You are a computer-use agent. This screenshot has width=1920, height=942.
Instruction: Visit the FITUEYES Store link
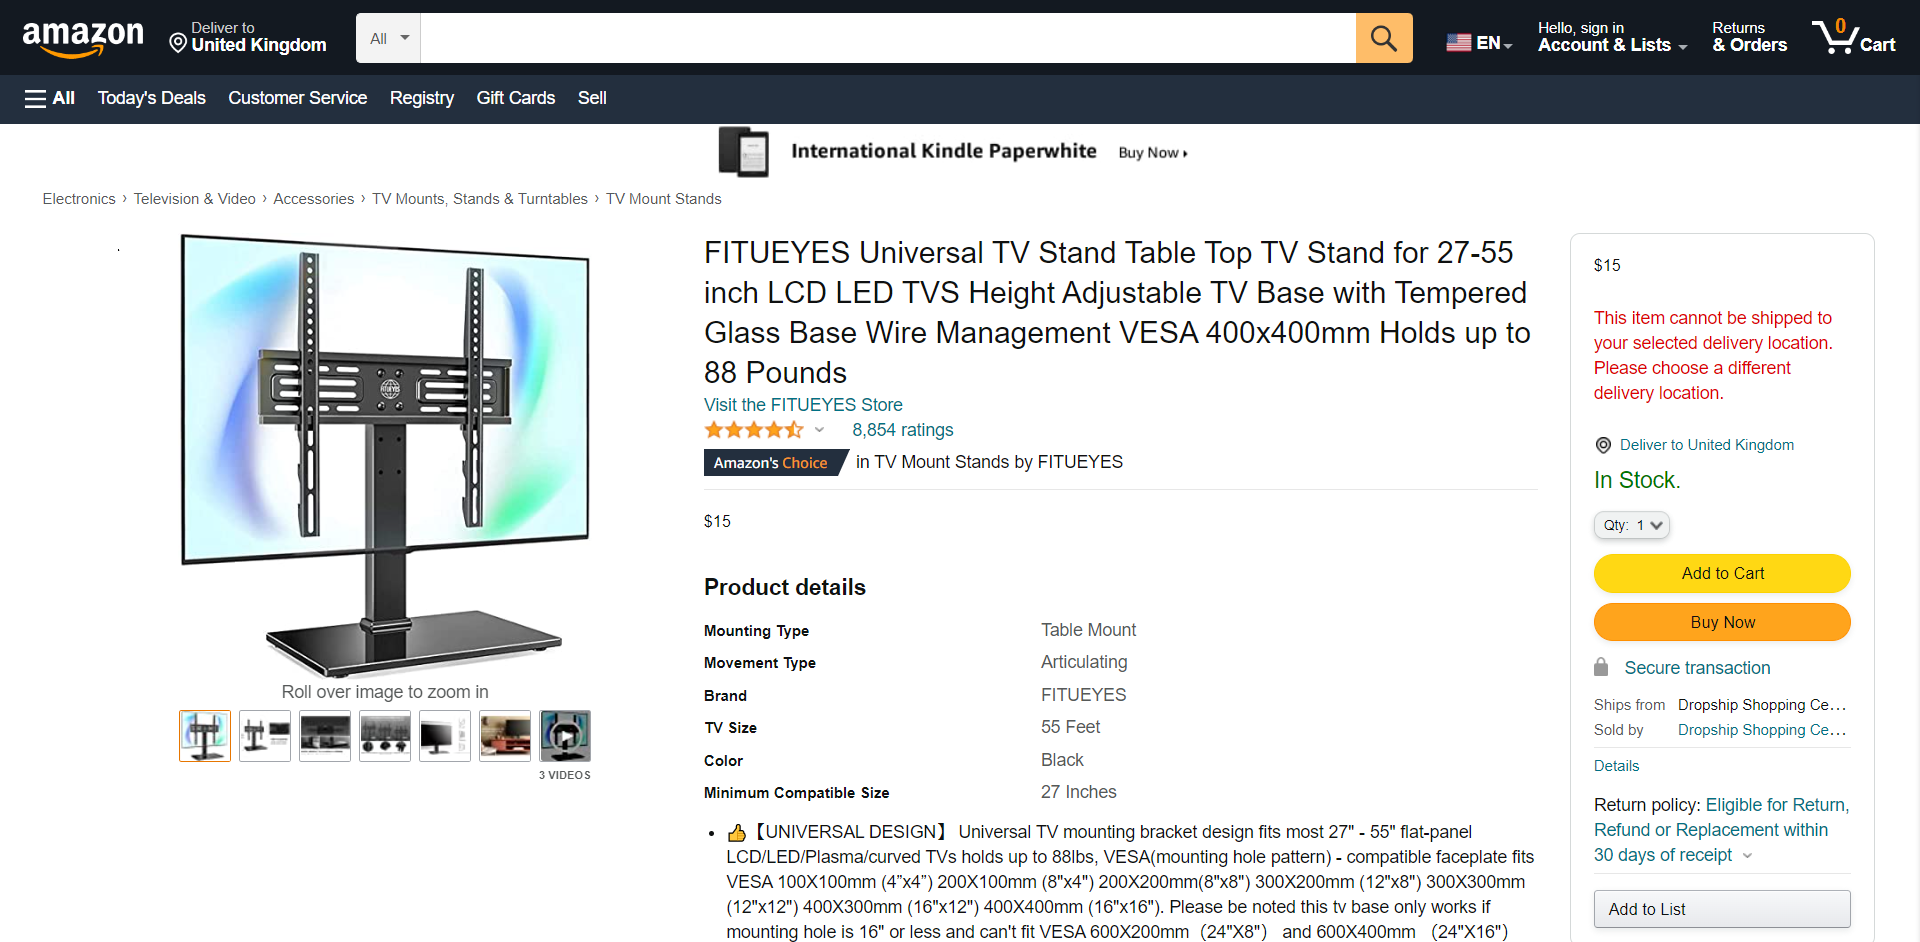coord(803,405)
